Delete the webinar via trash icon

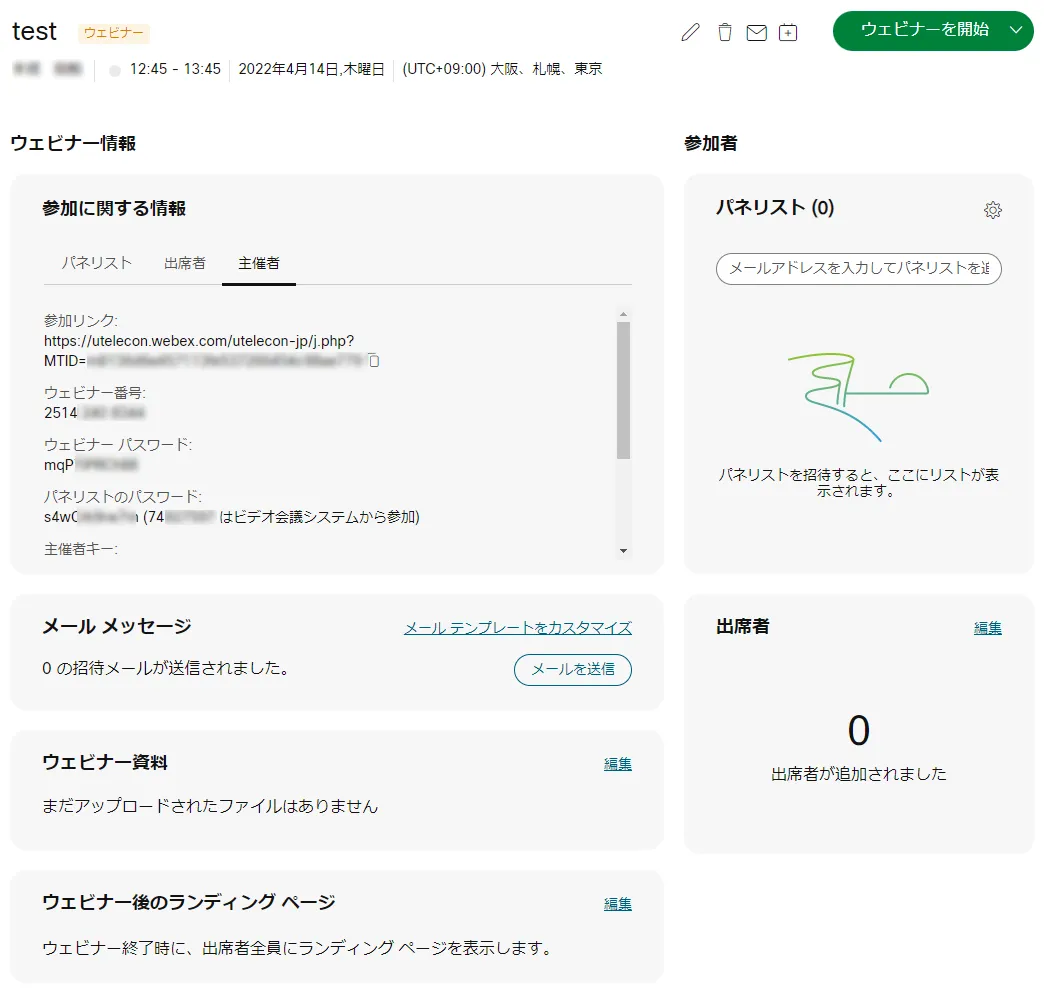[723, 33]
